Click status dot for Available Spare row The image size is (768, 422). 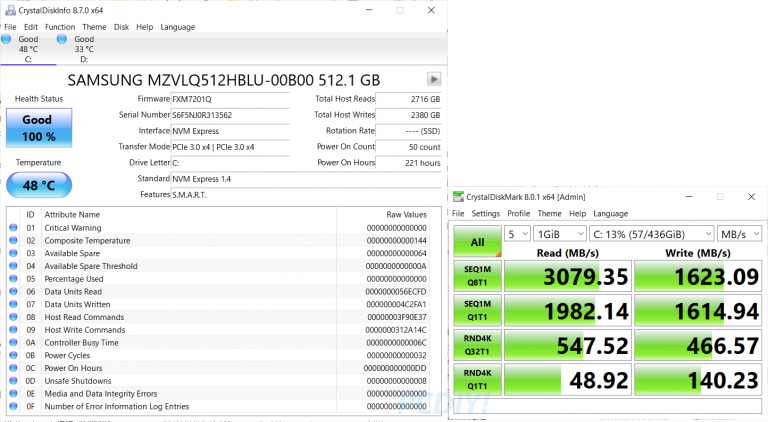tap(13, 253)
